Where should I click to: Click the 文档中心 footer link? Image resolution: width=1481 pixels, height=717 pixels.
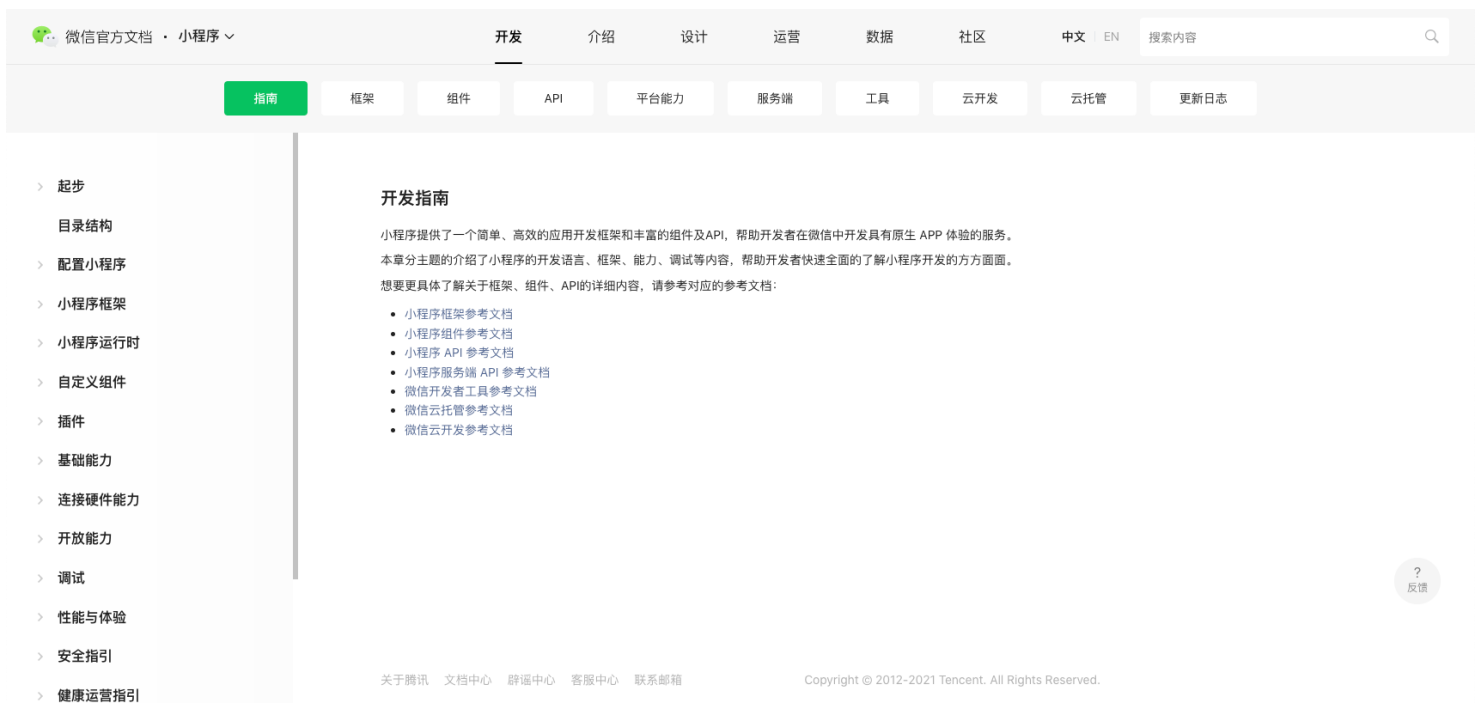(x=468, y=680)
